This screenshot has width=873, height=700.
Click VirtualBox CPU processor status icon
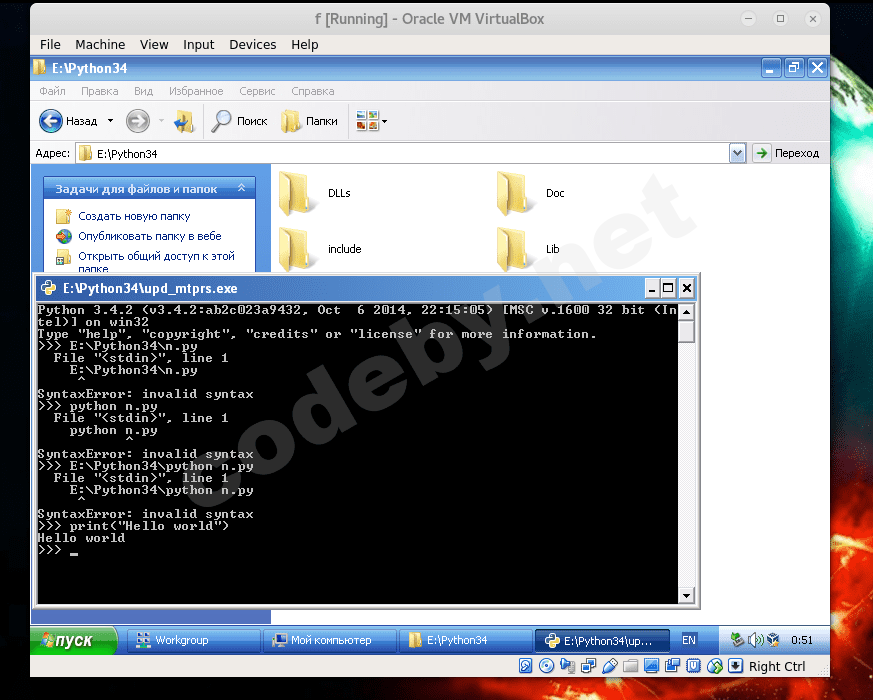(694, 666)
